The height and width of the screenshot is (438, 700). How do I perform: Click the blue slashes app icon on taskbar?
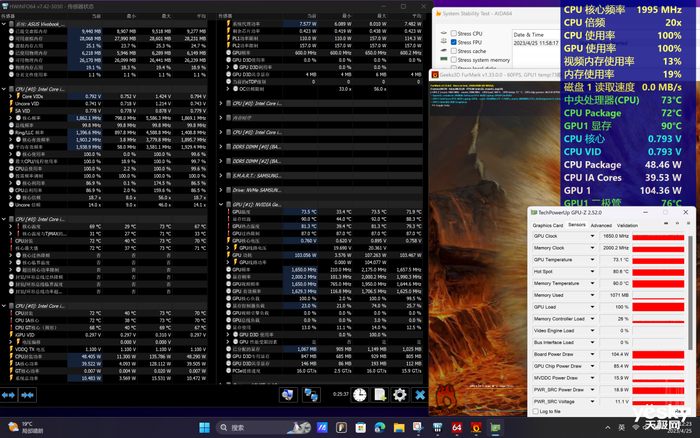pyautogui.click(x=322, y=428)
